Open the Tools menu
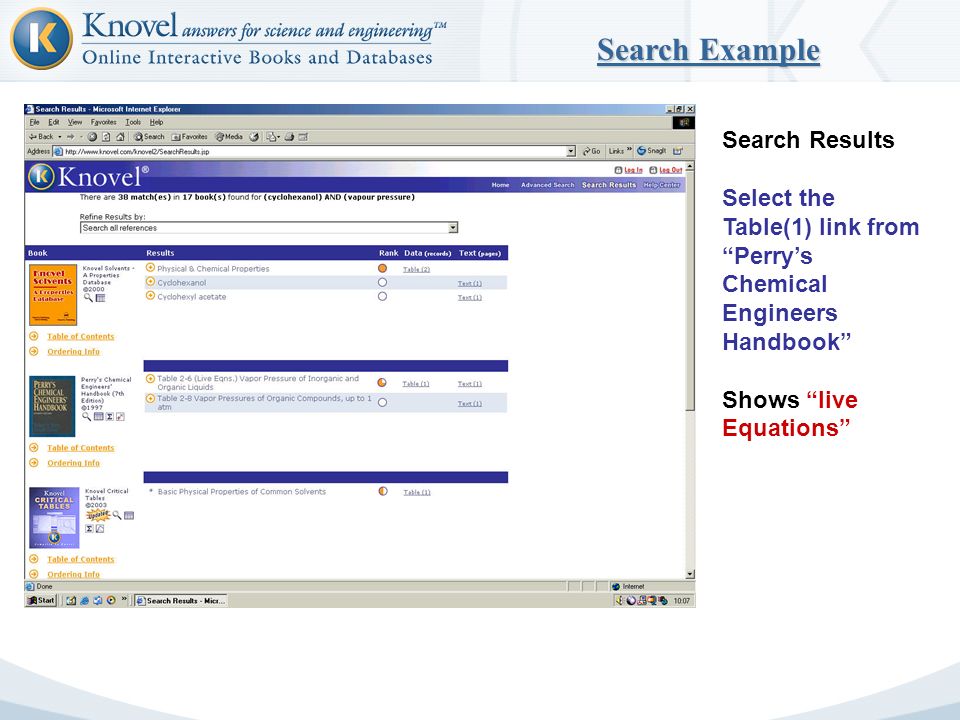Screen dimensions: 960x720 tap(133, 122)
